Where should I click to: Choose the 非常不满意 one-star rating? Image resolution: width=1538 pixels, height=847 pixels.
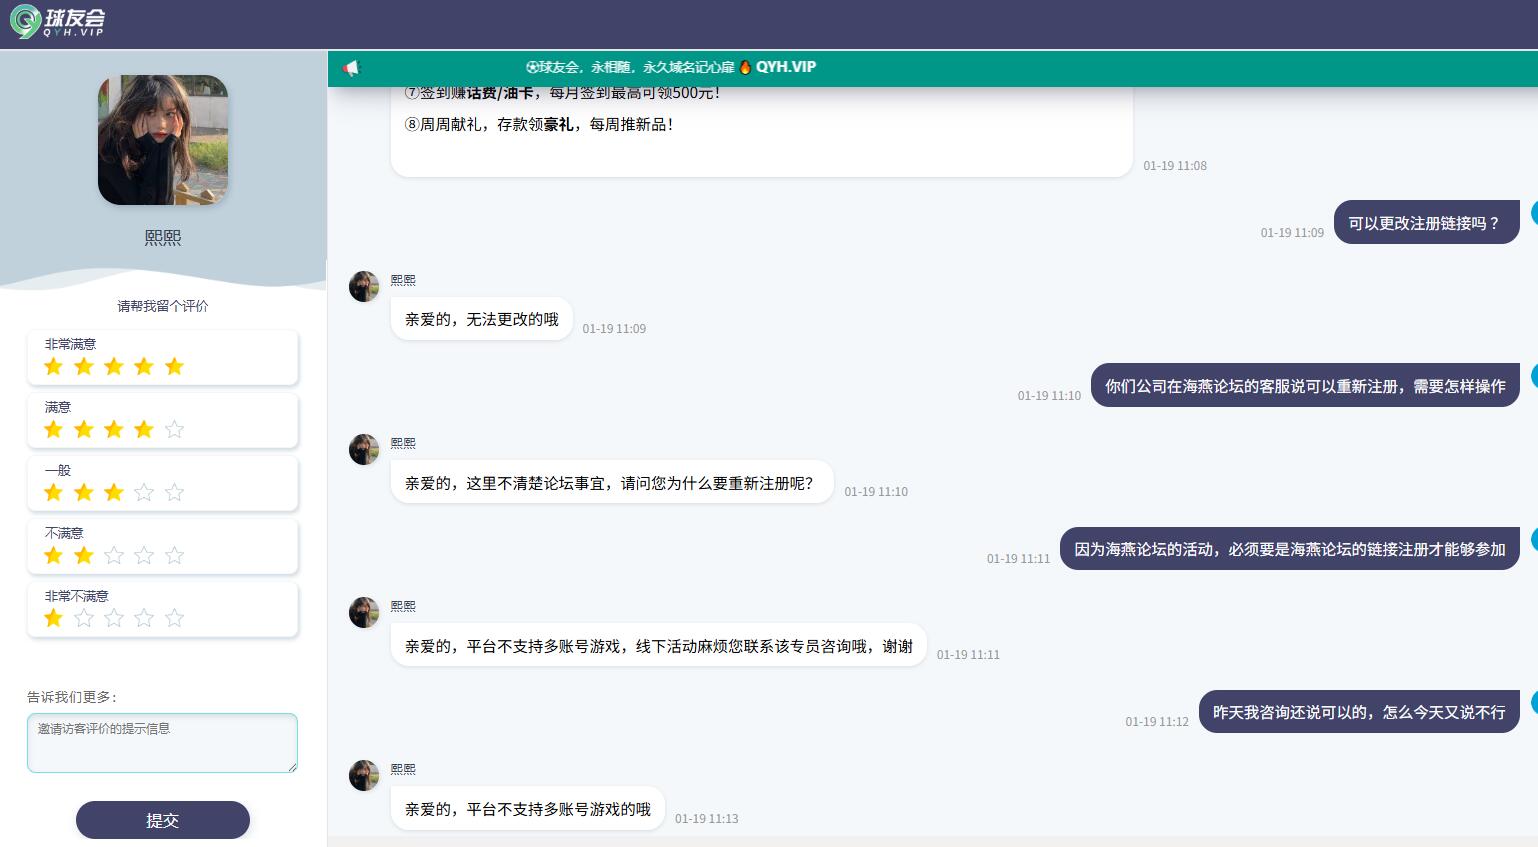162,609
